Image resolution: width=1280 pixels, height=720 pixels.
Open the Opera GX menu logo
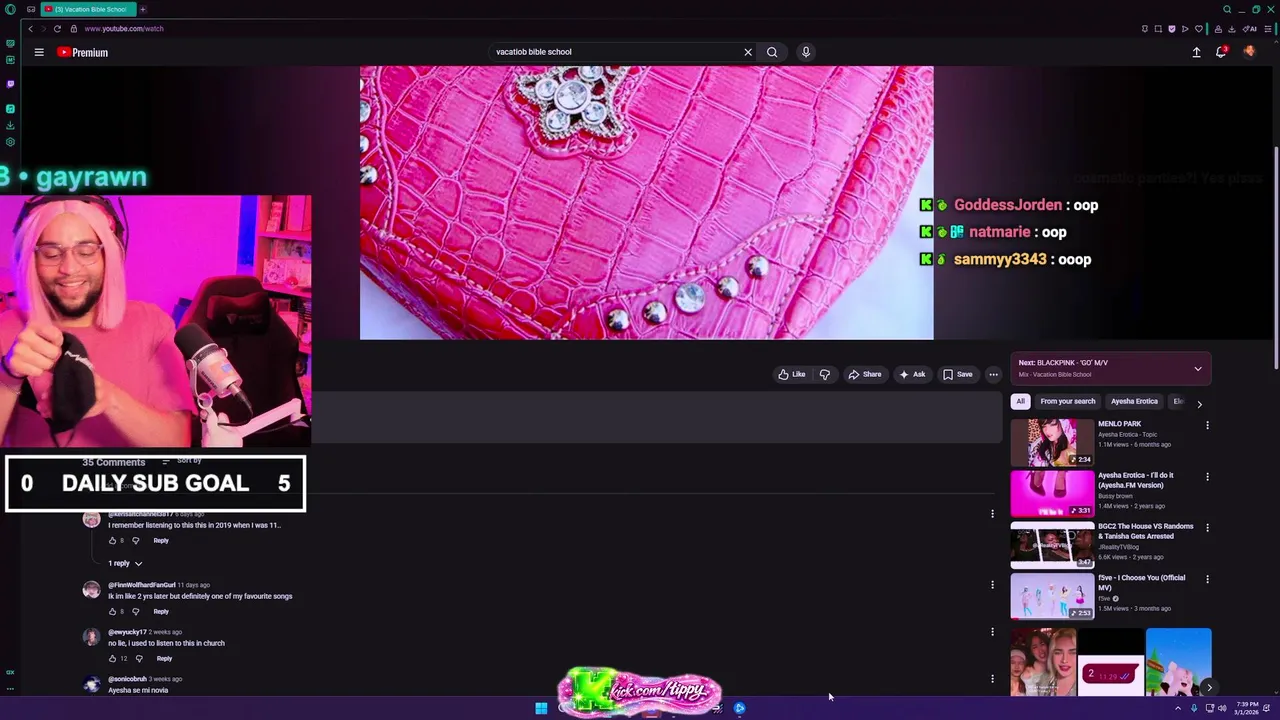pyautogui.click(x=10, y=9)
